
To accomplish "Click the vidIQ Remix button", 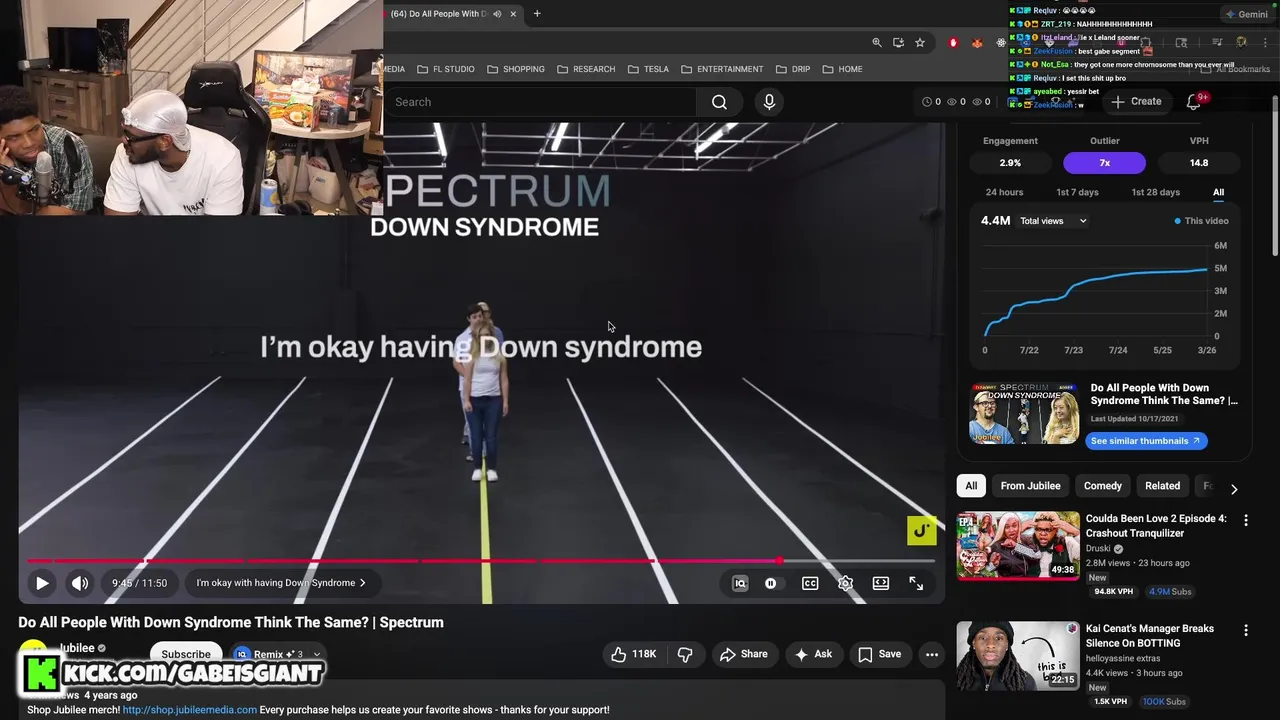I will 268,655.
